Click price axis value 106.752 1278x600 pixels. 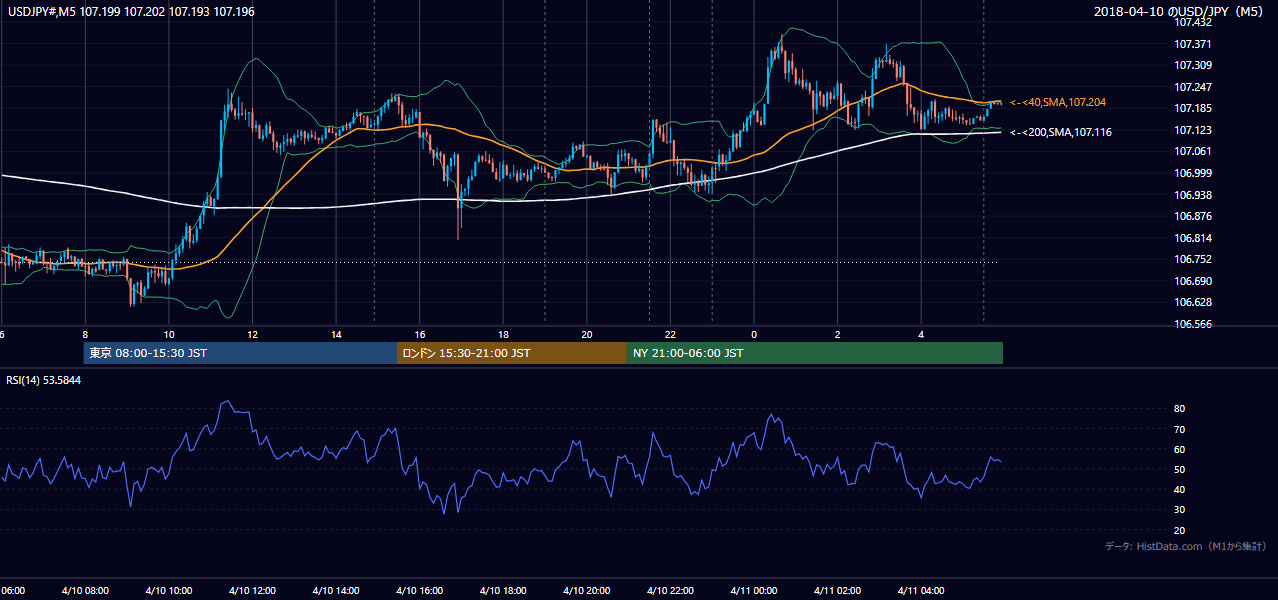pos(1192,260)
